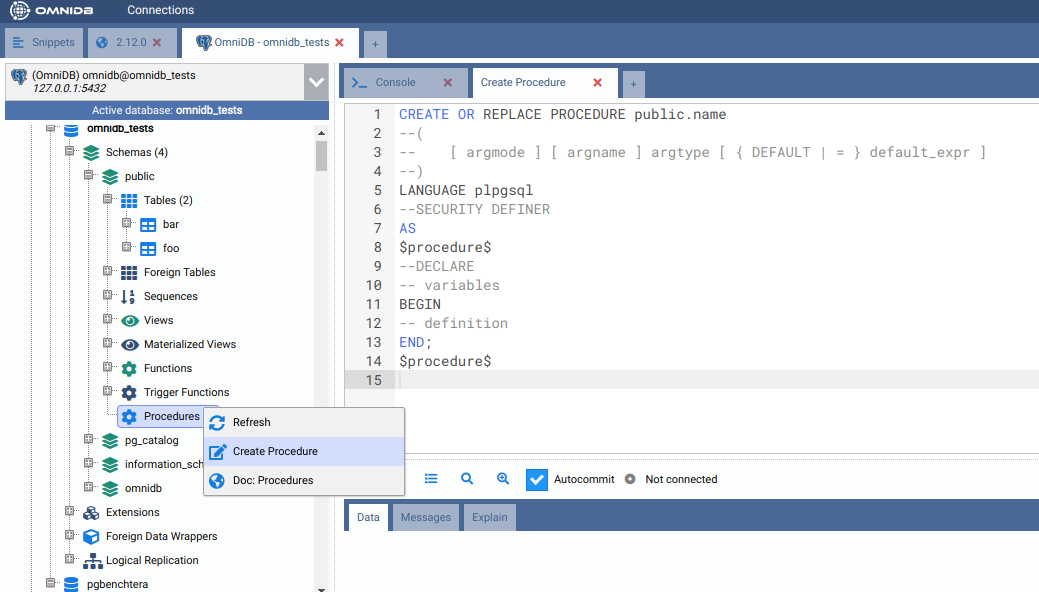Click the Sequences icon in tree
This screenshot has width=1039, height=592.
pos(129,296)
